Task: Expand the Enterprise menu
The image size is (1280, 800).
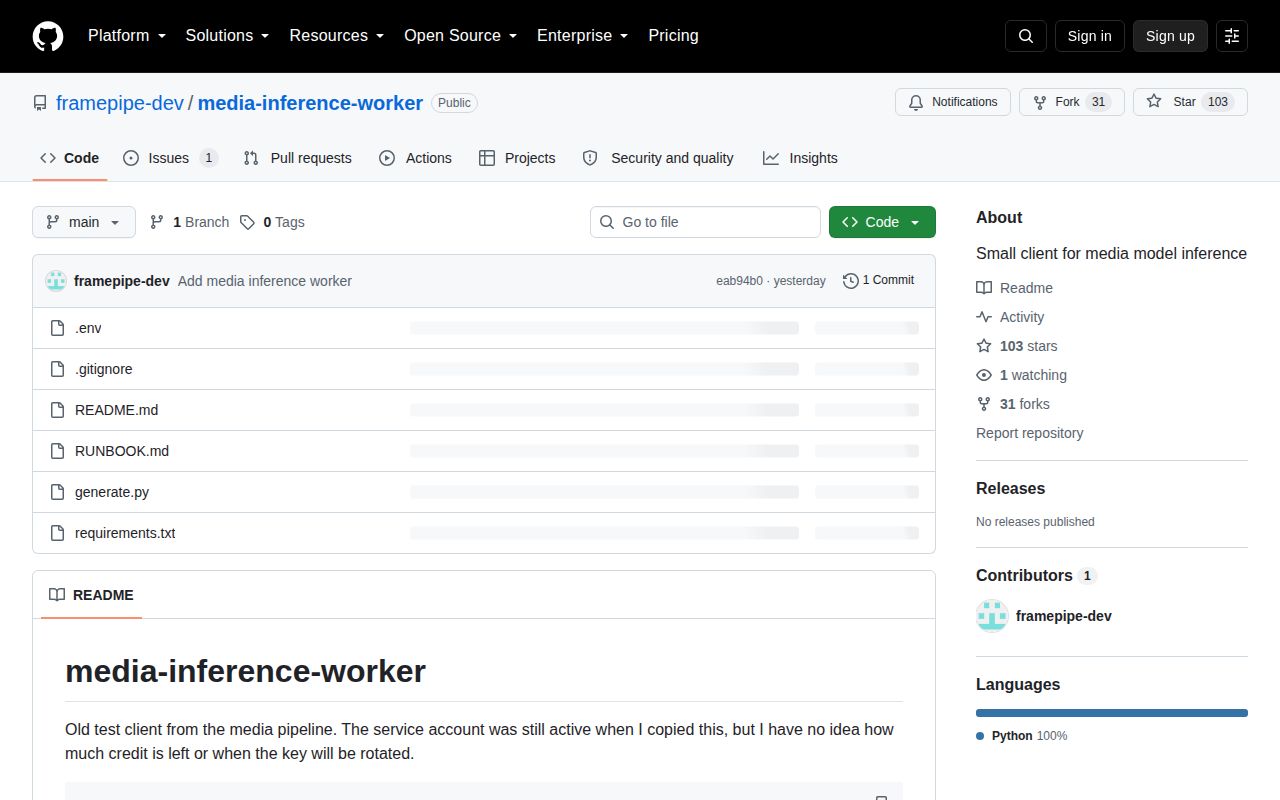Action: coord(583,36)
